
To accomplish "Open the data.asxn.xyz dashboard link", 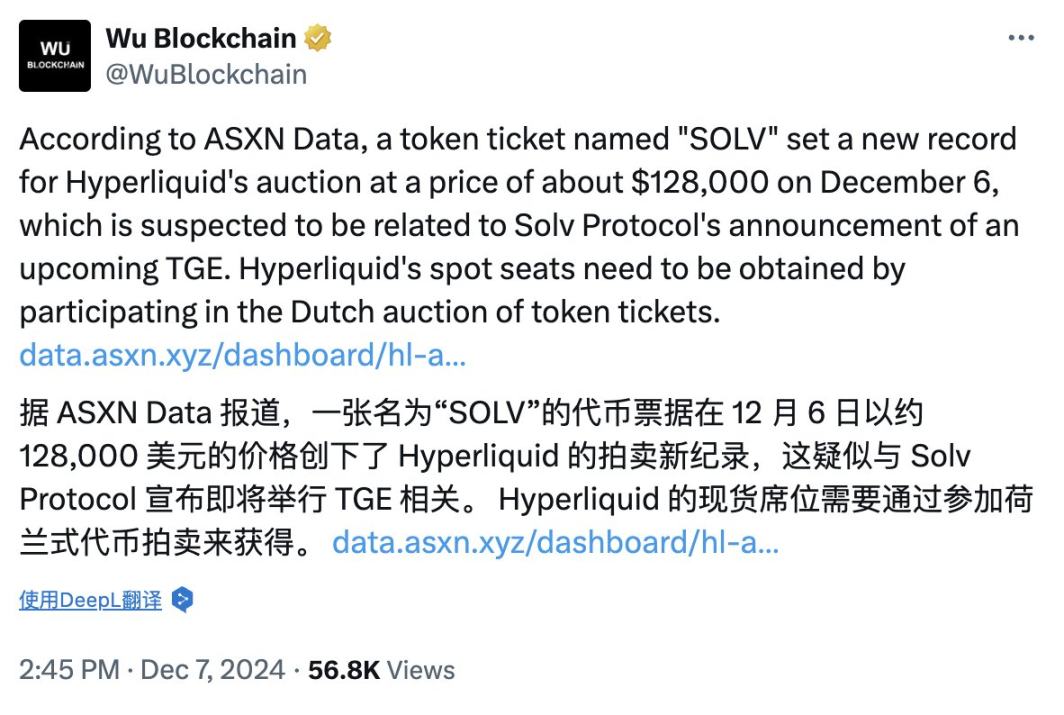I will coord(244,354).
